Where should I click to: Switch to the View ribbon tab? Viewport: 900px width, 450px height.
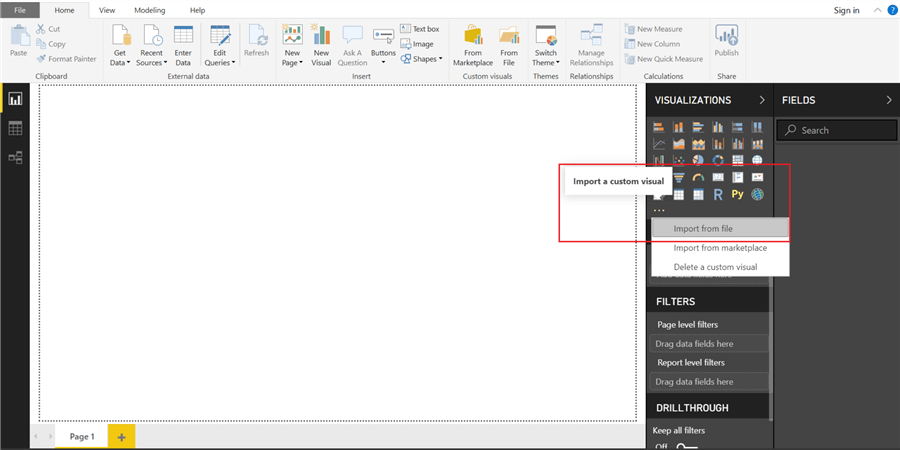[107, 10]
